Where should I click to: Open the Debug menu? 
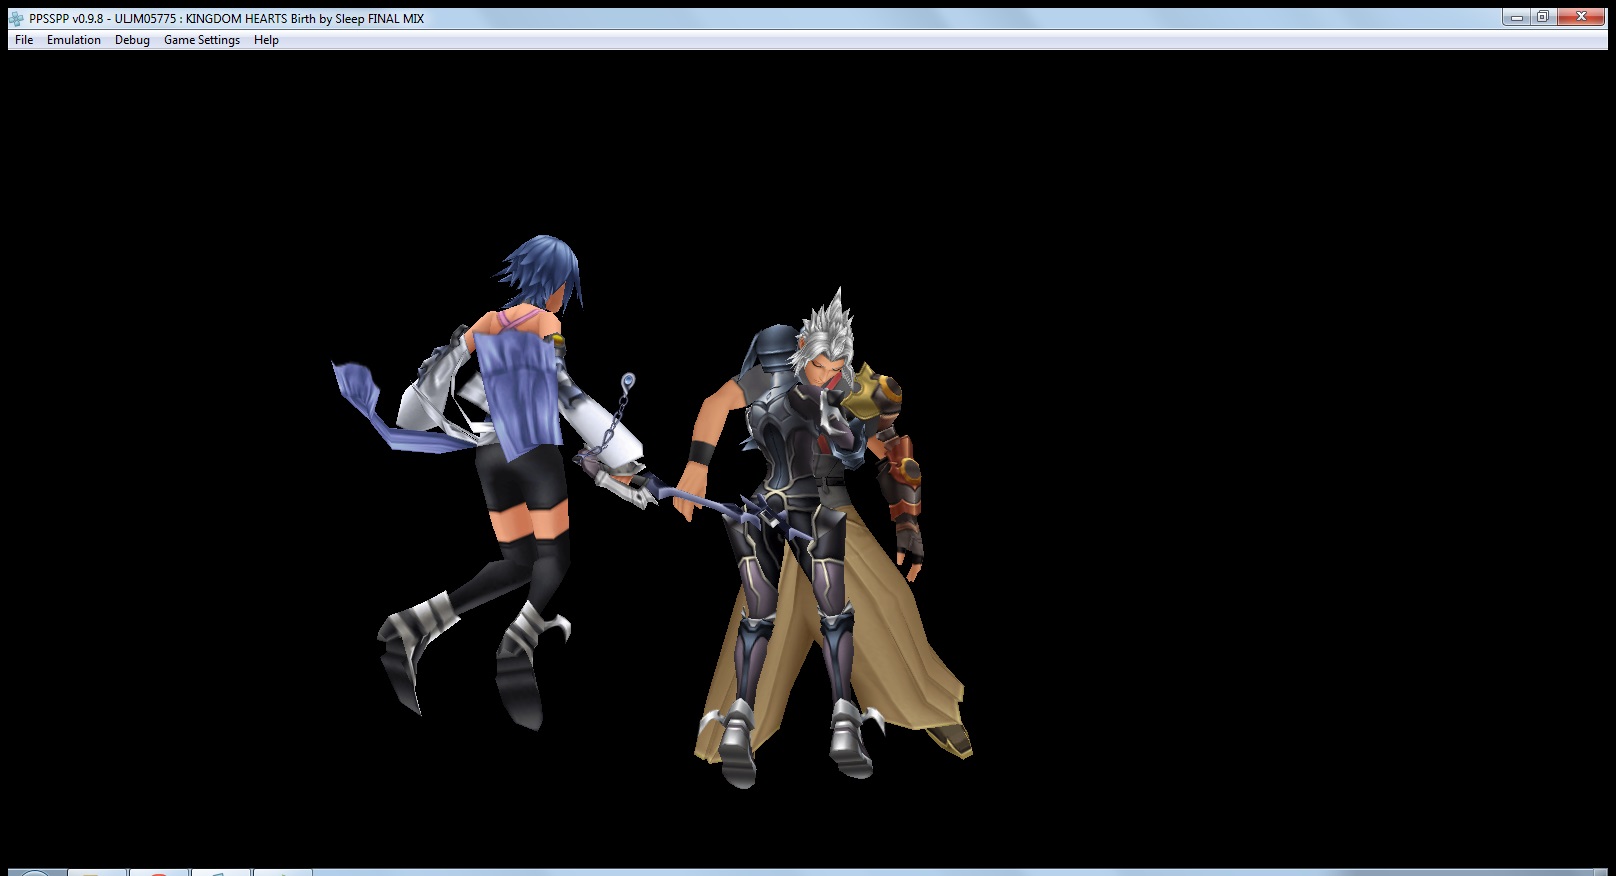point(132,40)
